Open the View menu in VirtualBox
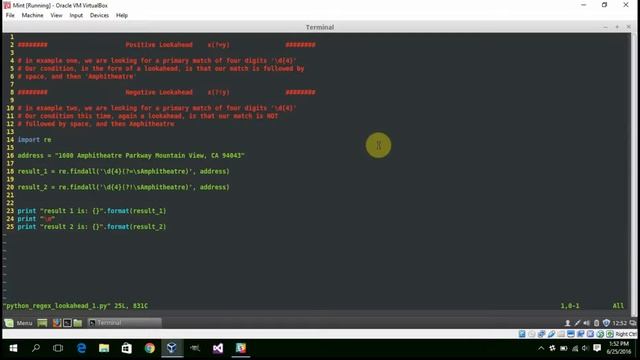 pyautogui.click(x=56, y=15)
